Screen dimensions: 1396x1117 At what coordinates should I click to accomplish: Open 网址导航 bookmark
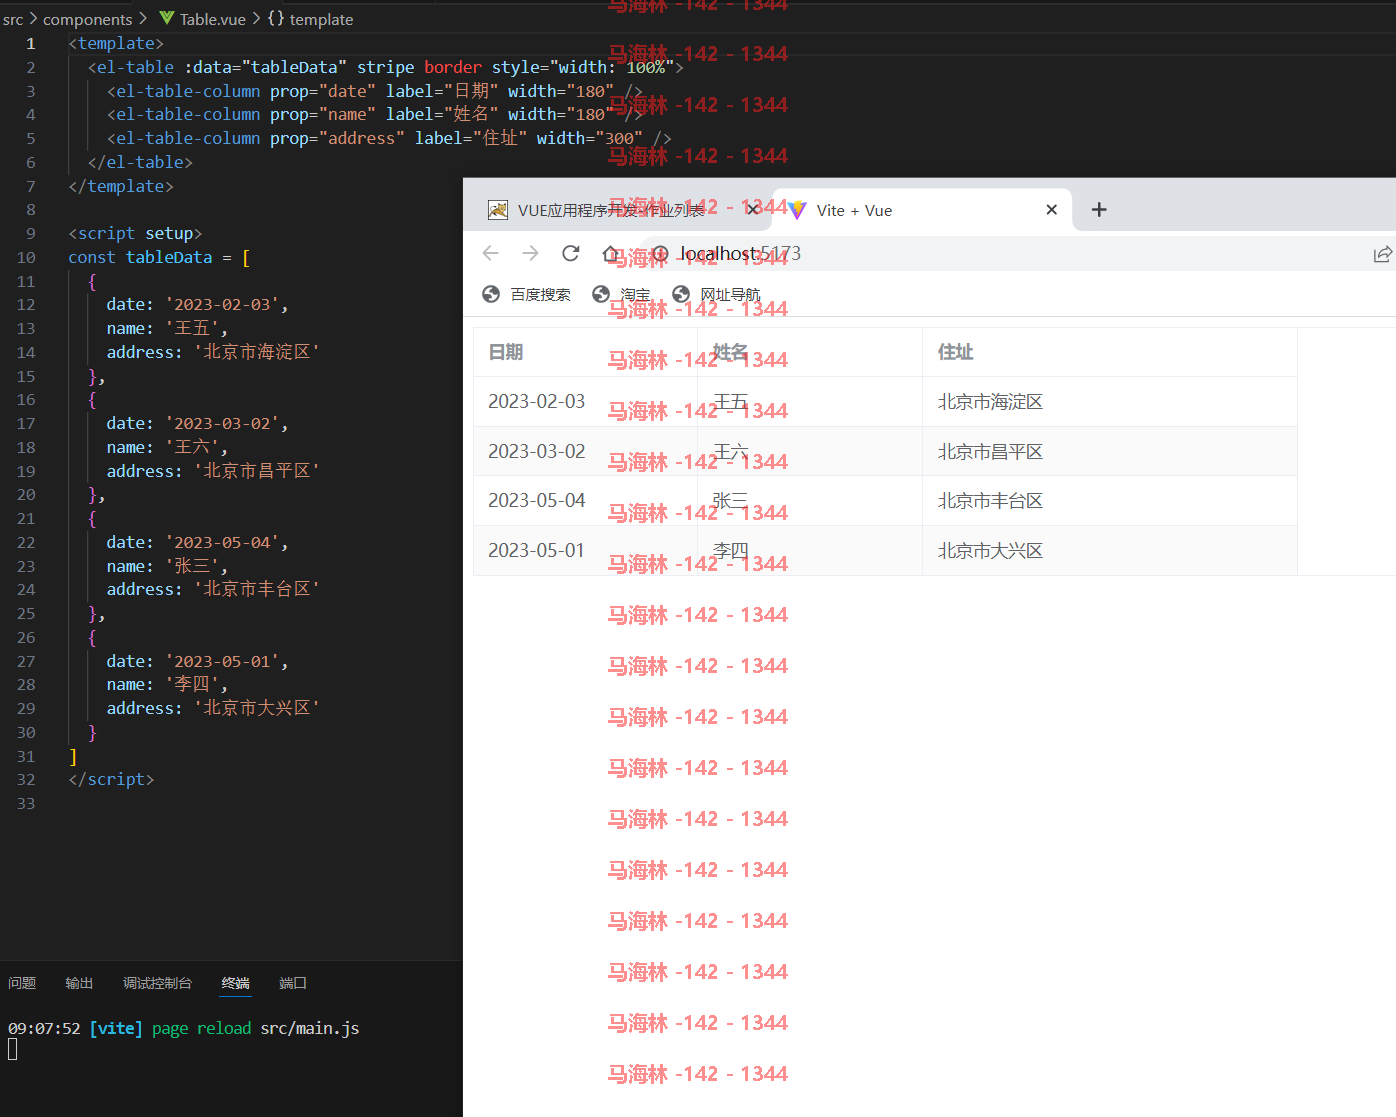[x=716, y=294]
